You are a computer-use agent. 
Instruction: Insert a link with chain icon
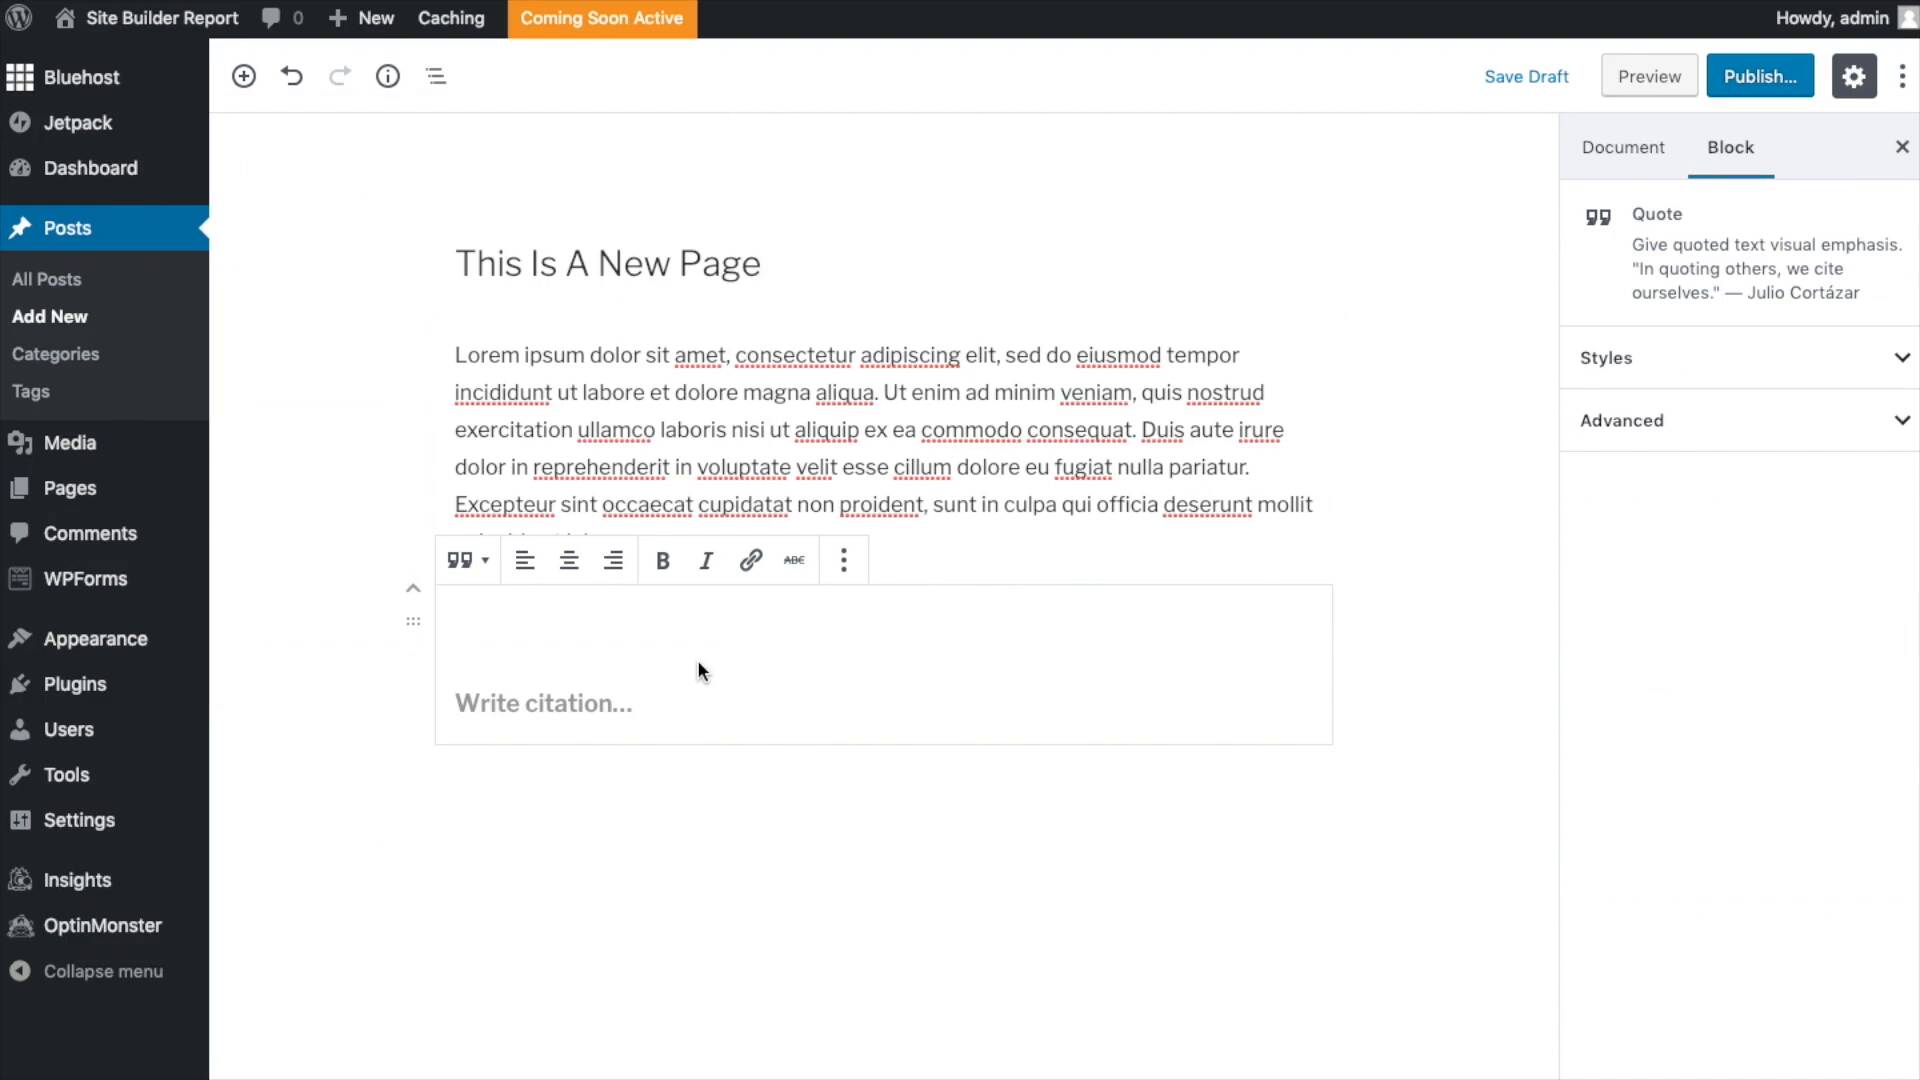[750, 560]
